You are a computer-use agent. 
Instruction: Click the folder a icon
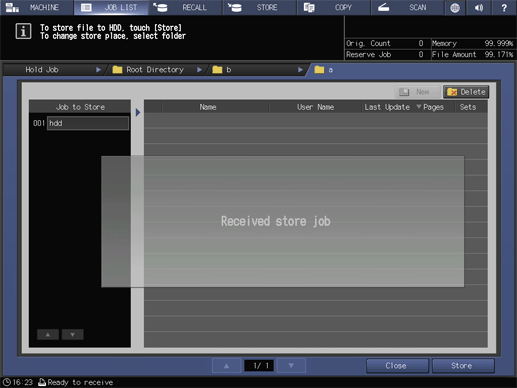[x=319, y=69]
